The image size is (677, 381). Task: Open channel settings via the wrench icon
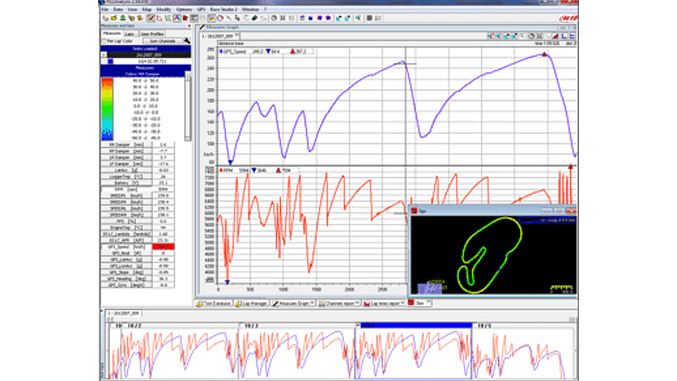coord(187,41)
